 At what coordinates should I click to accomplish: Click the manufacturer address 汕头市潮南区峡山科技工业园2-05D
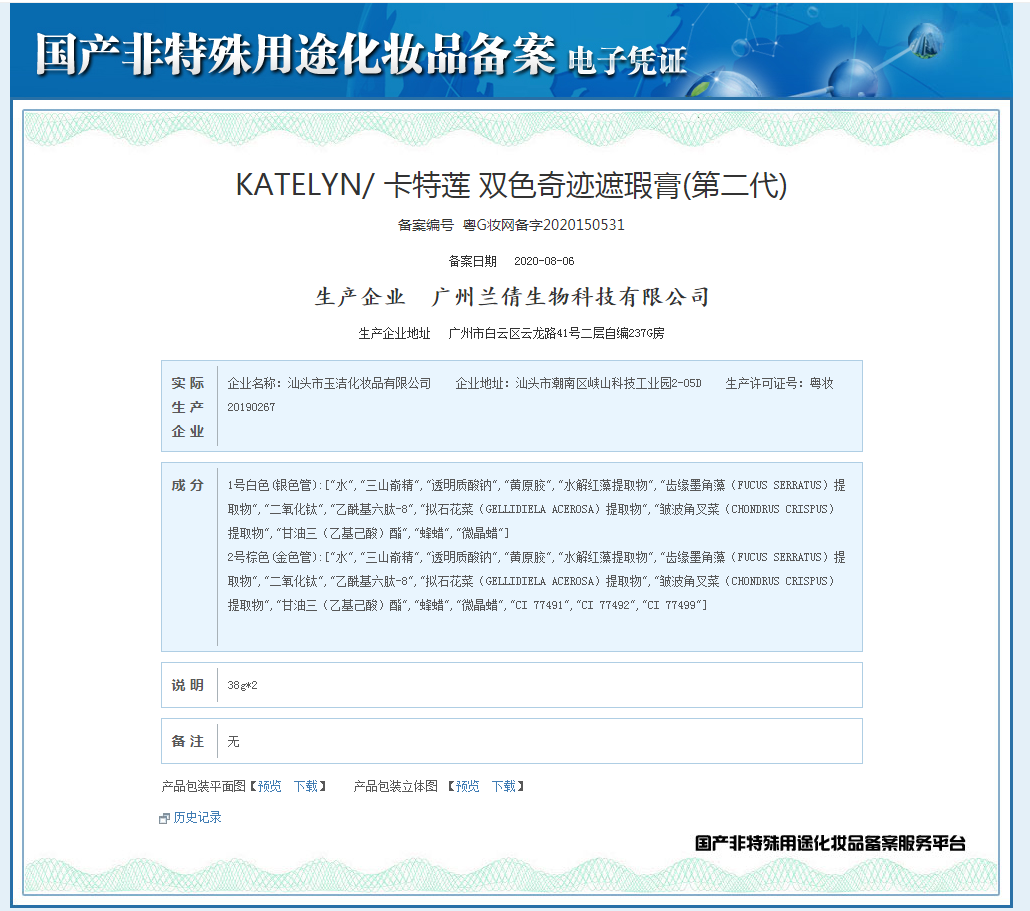tap(608, 384)
